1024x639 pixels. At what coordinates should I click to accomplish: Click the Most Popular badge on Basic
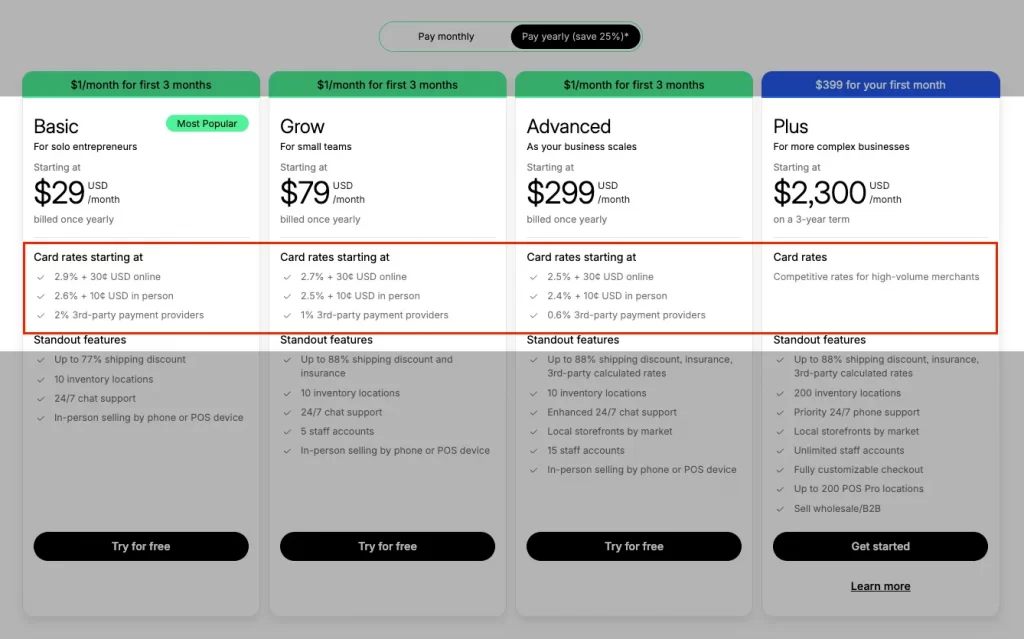tap(207, 123)
